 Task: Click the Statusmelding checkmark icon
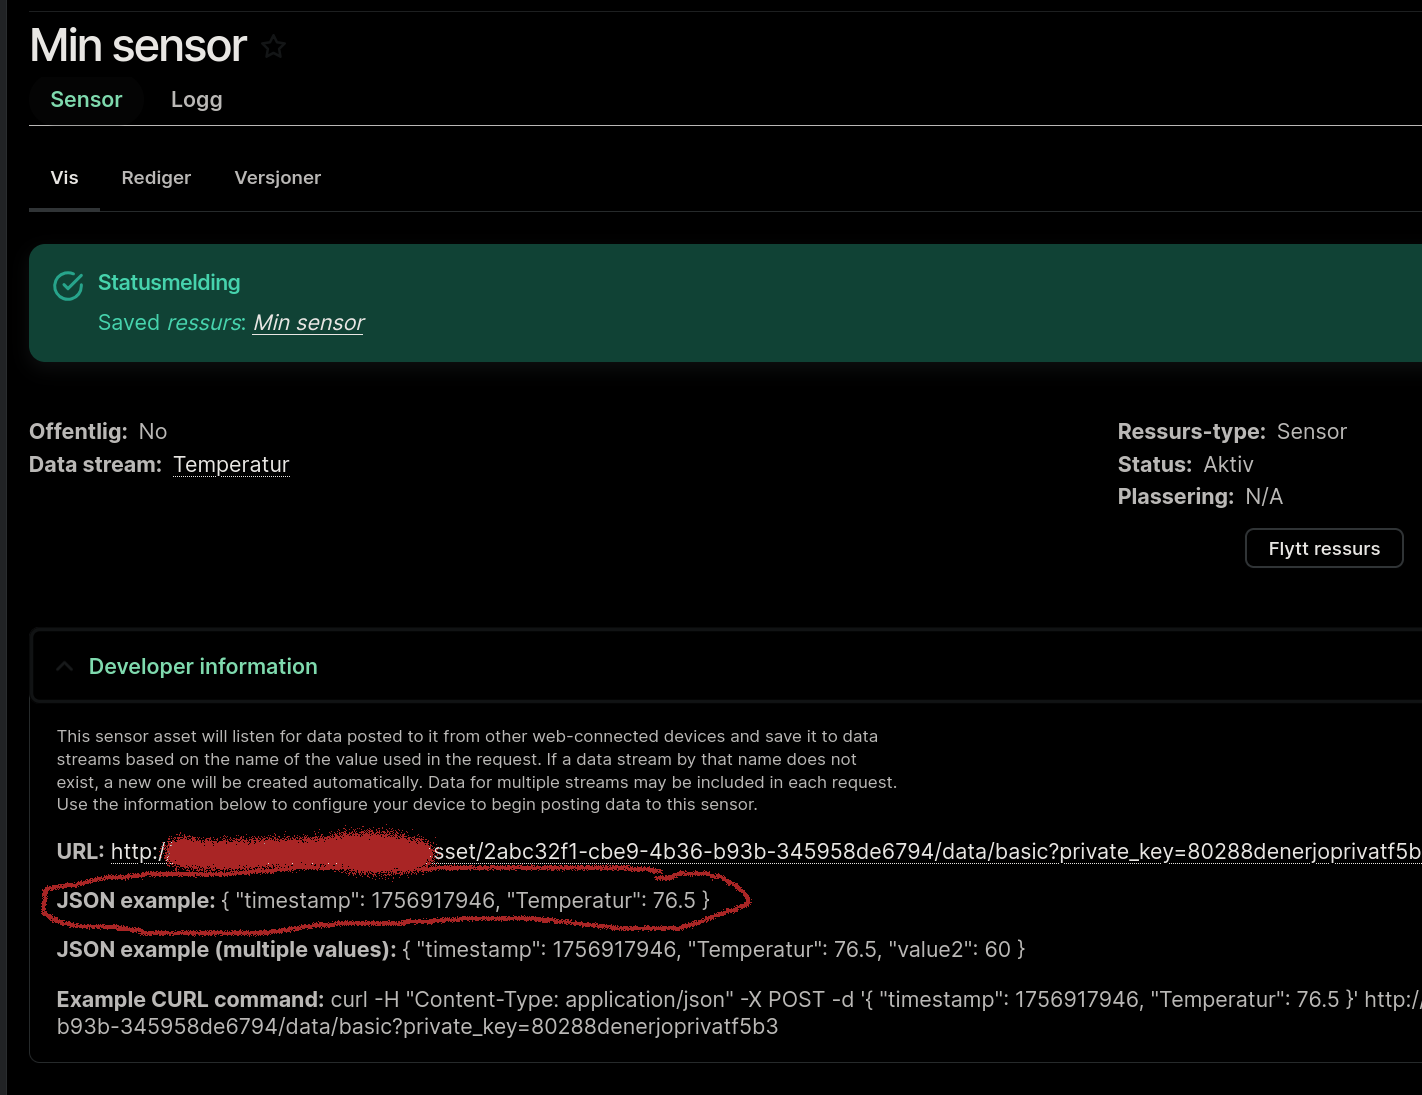68,286
